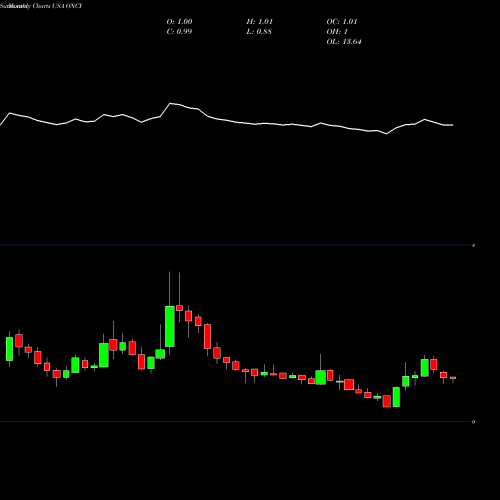Screen dimensions: 500x500
Task: Select the close value 'C: 0.99'
Action: [x=179, y=32]
